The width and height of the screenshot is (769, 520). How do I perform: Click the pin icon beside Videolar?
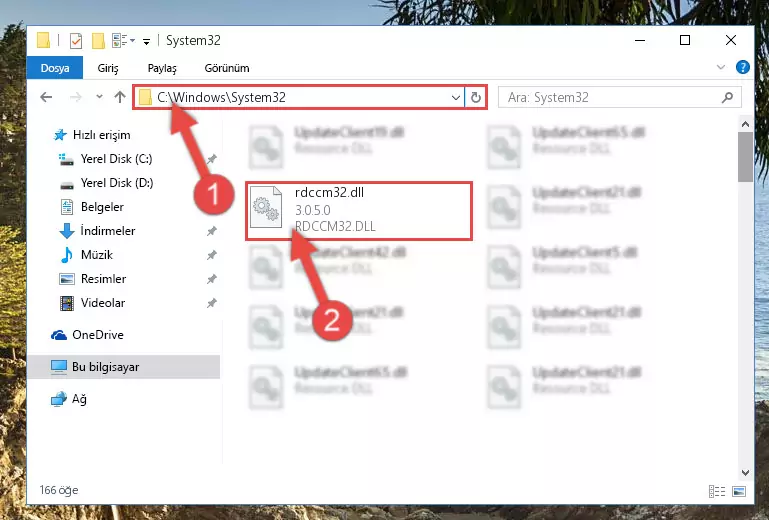211,303
